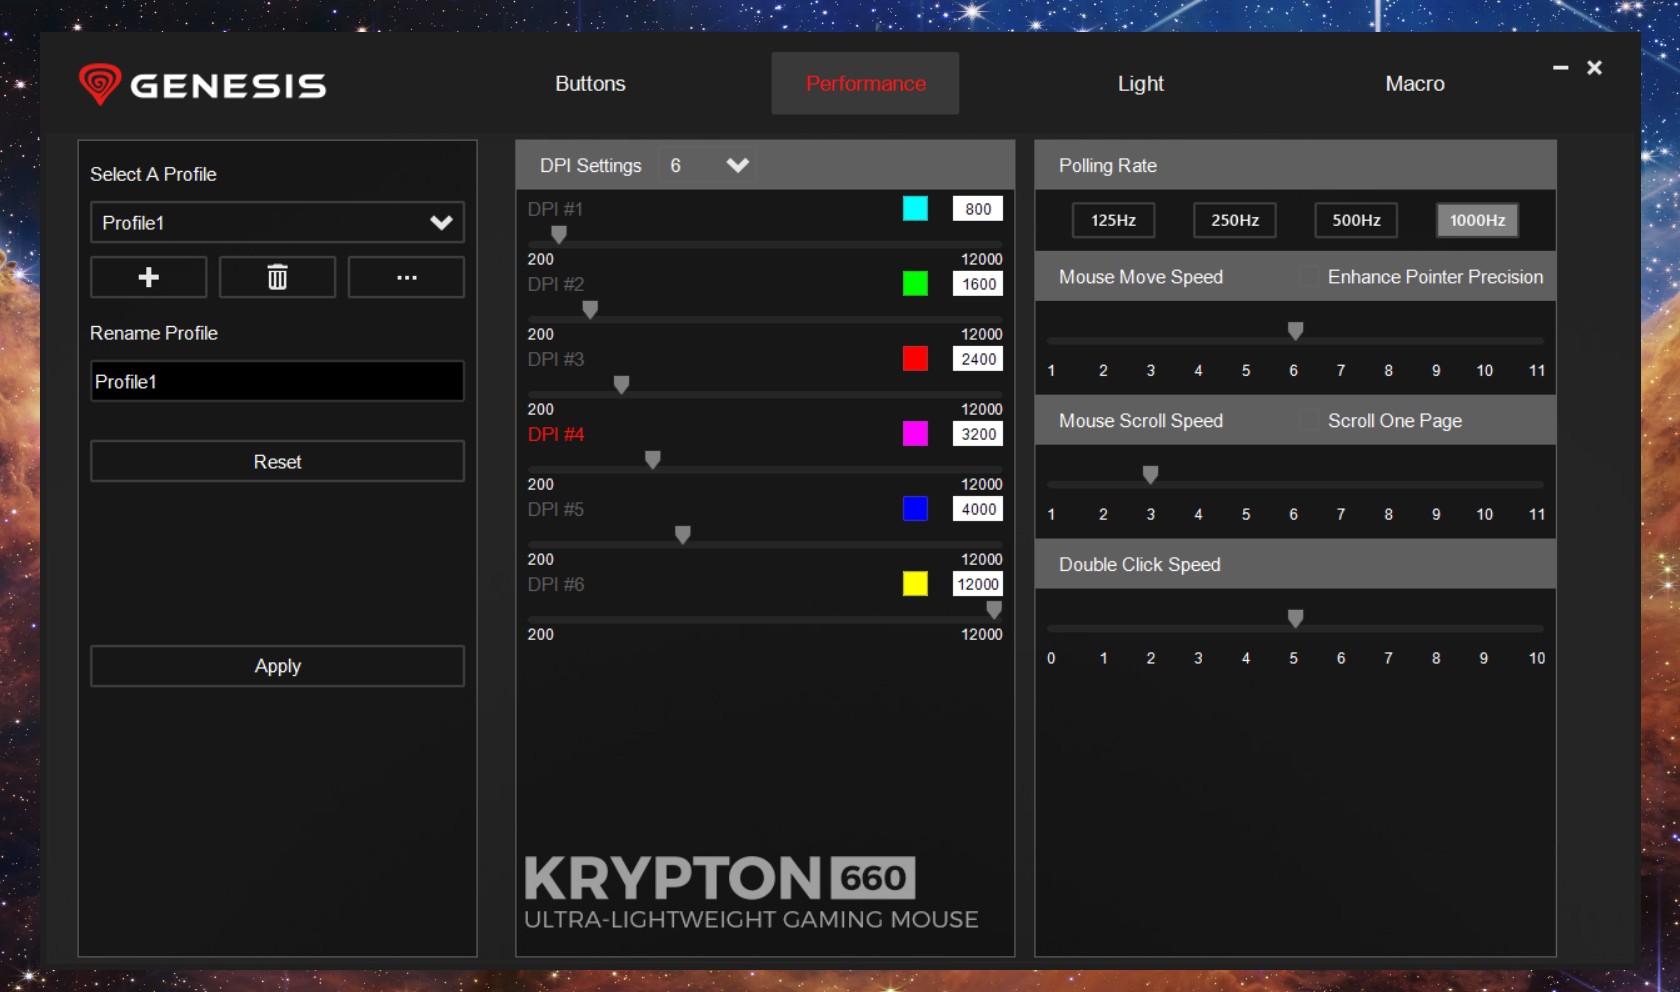Screen dimensions: 1680x992
Task: Click the cyan DPI #1 color swatch
Action: click(915, 208)
